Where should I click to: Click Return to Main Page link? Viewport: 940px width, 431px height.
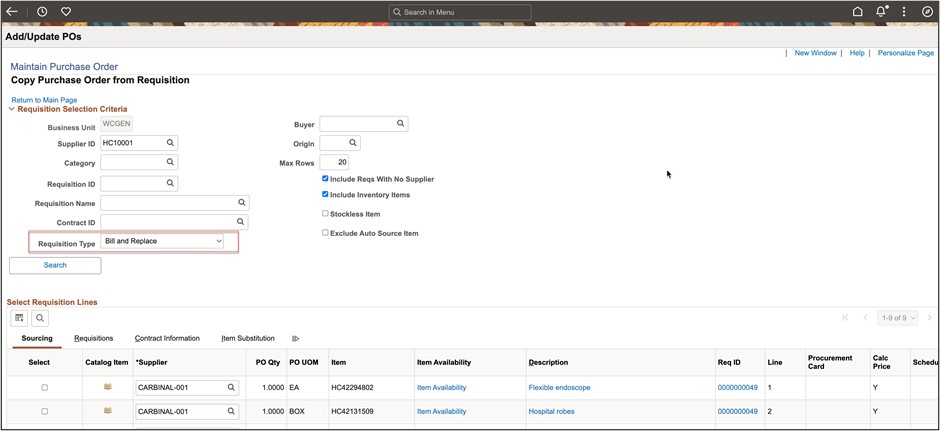[x=44, y=100]
